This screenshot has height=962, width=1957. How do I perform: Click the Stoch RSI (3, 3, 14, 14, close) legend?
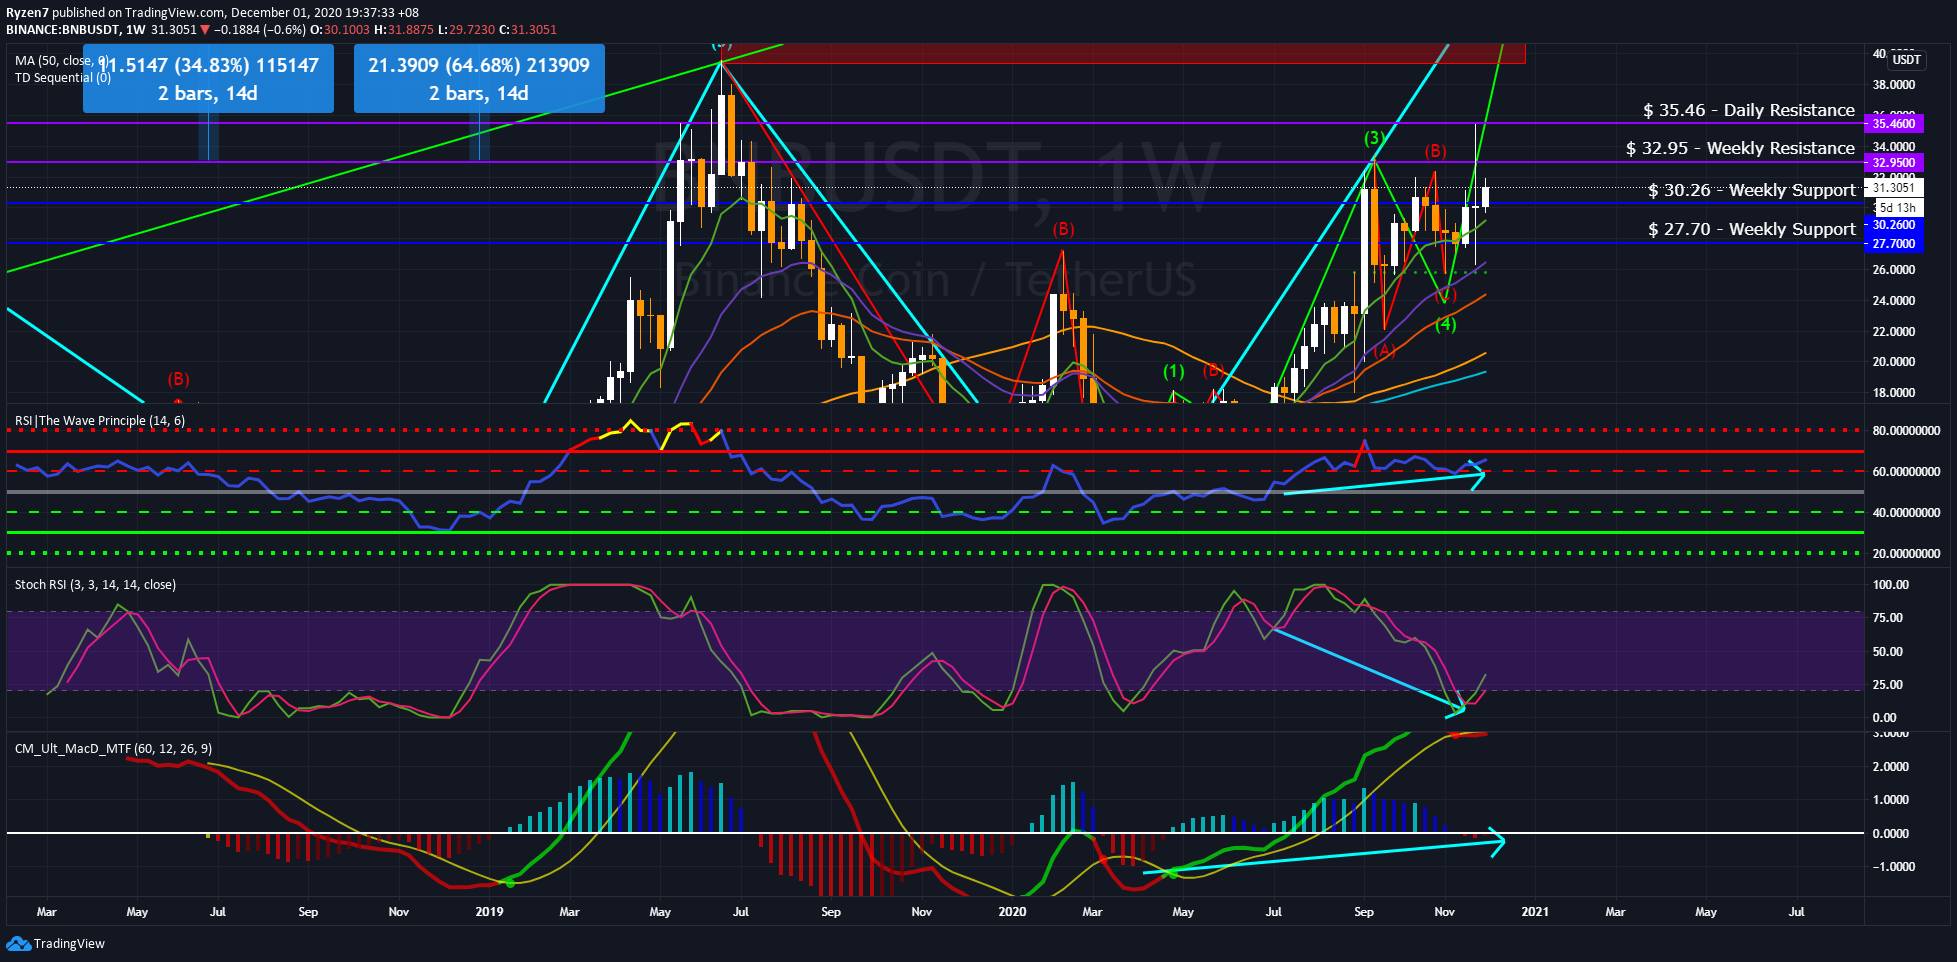95,585
